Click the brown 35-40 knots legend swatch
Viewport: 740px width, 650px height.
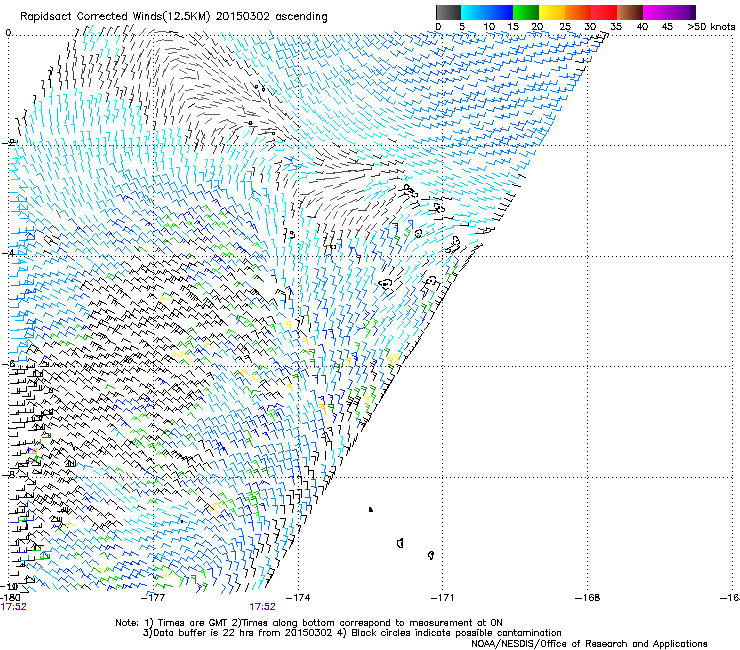(x=630, y=12)
